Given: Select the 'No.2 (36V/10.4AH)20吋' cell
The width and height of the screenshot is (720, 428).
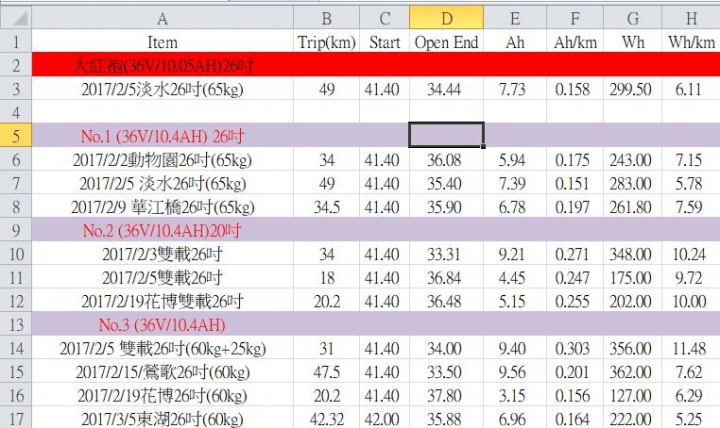Looking at the screenshot, I should (x=163, y=230).
